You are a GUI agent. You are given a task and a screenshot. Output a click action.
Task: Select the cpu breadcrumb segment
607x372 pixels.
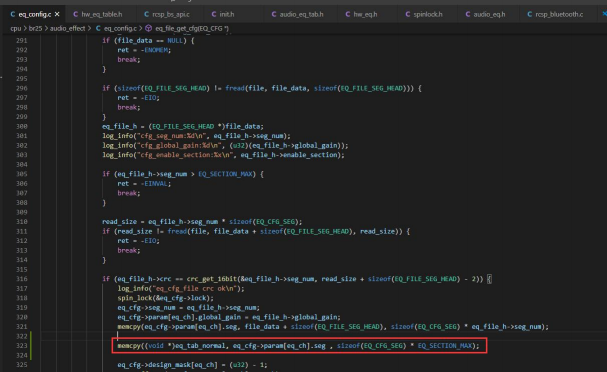tap(15, 28)
